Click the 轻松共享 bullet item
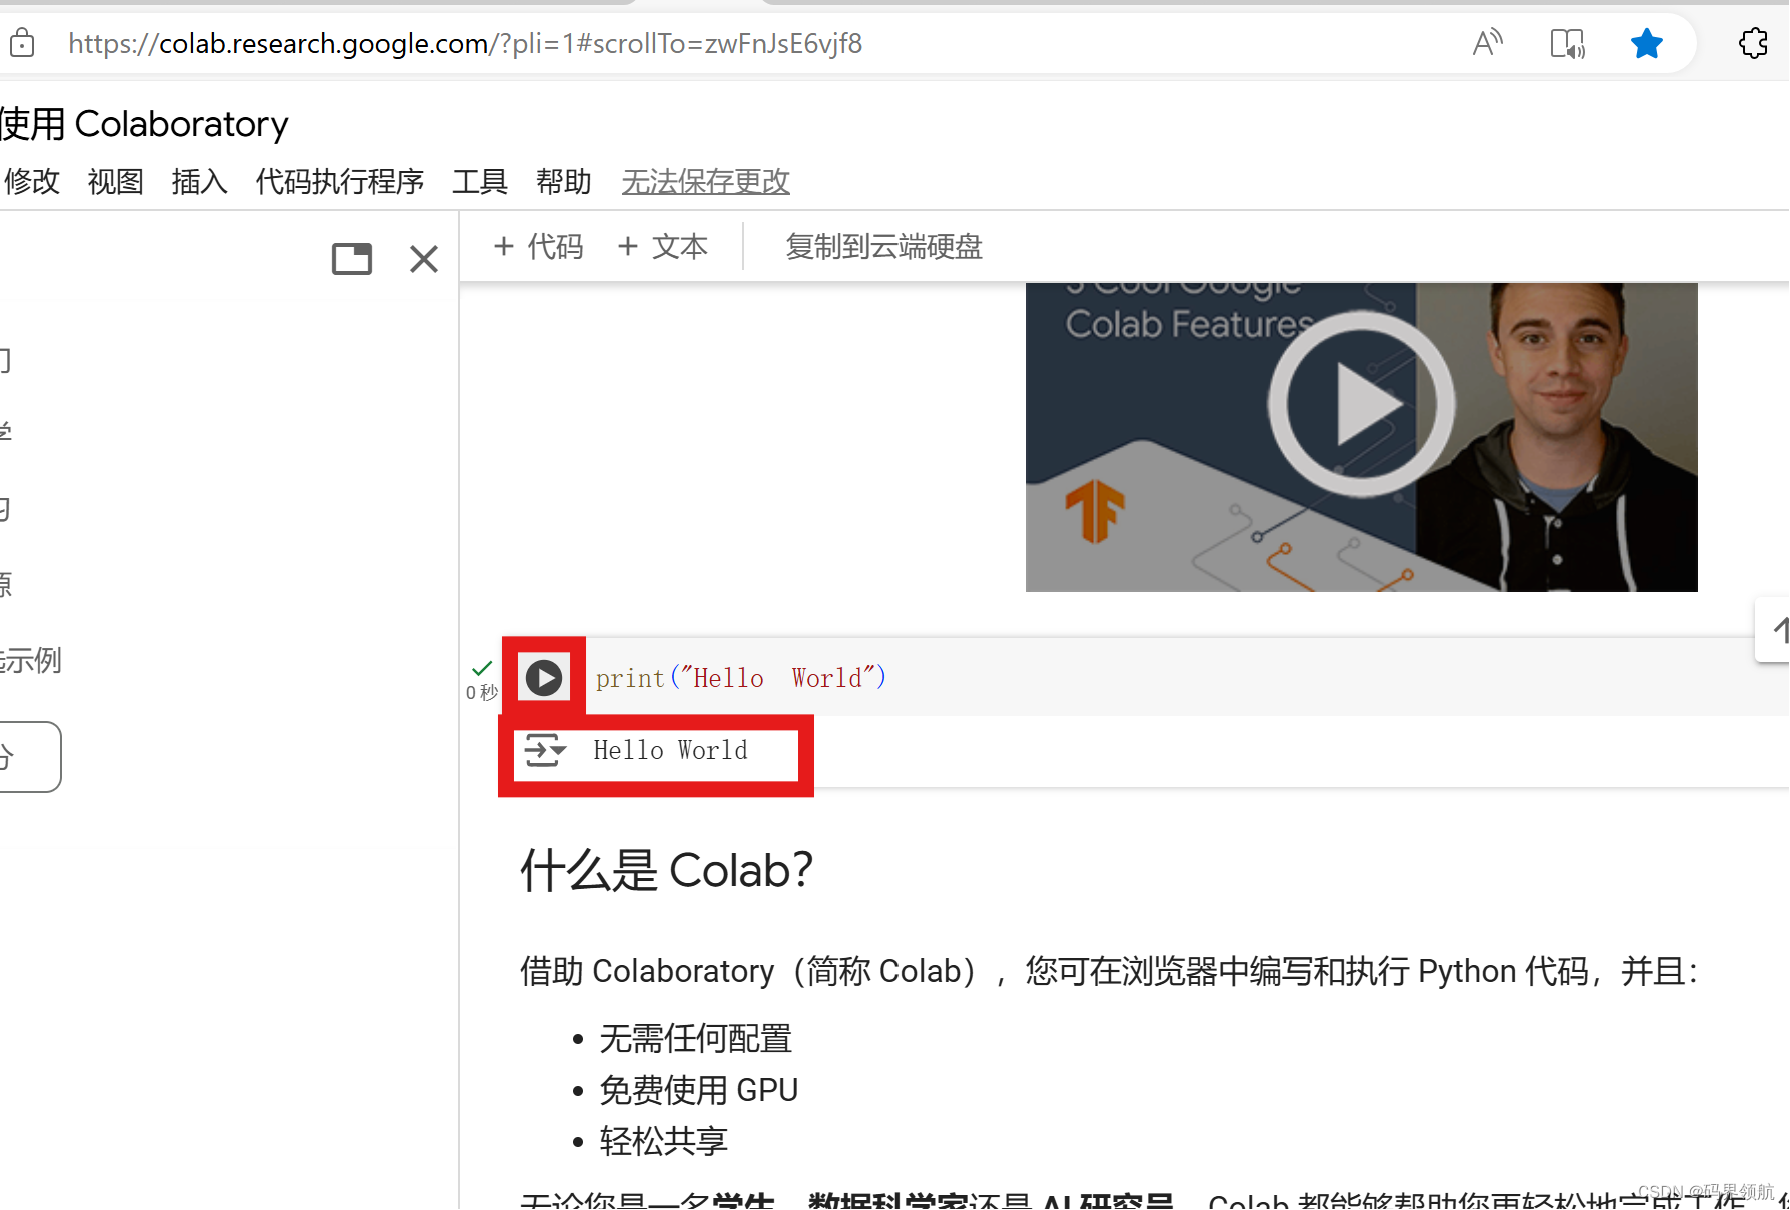Screen dimensions: 1790x1210 click(x=664, y=1140)
